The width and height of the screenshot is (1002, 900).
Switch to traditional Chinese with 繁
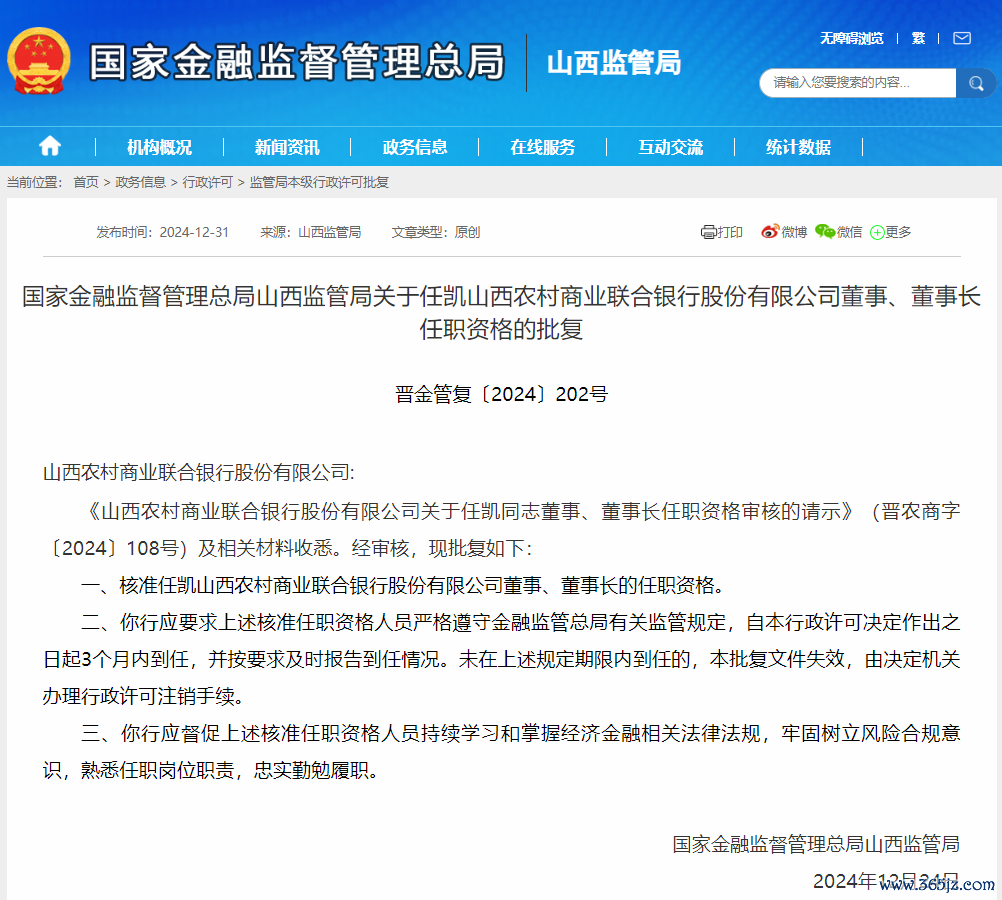pyautogui.click(x=918, y=38)
